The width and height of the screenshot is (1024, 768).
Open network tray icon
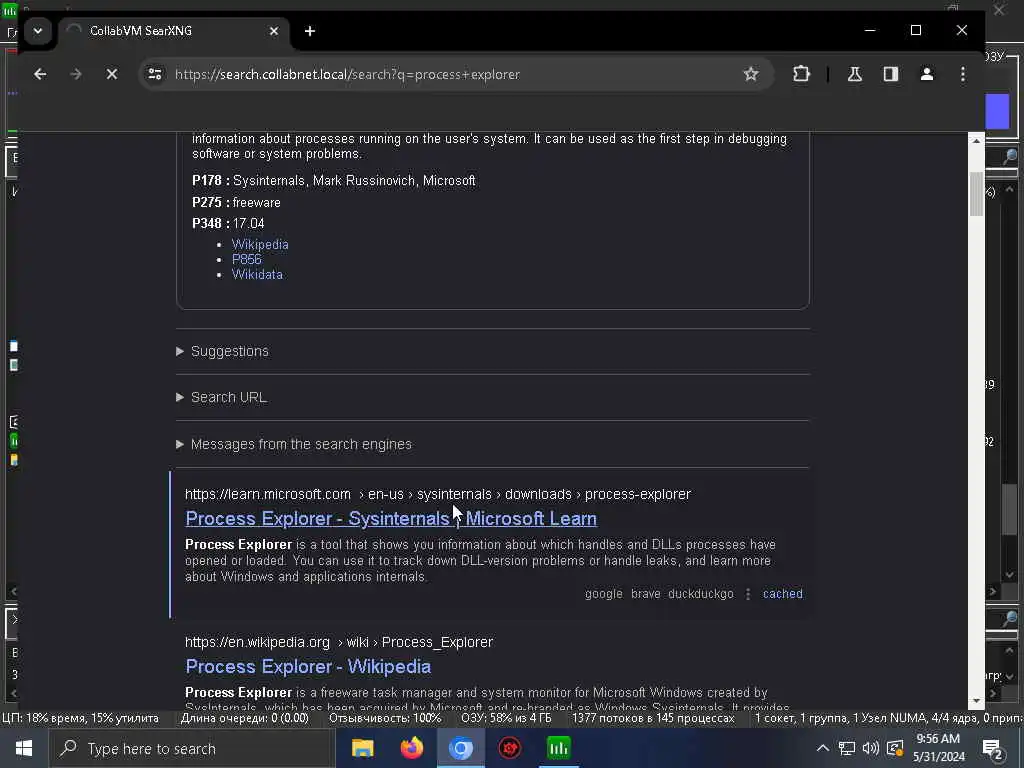click(x=847, y=748)
